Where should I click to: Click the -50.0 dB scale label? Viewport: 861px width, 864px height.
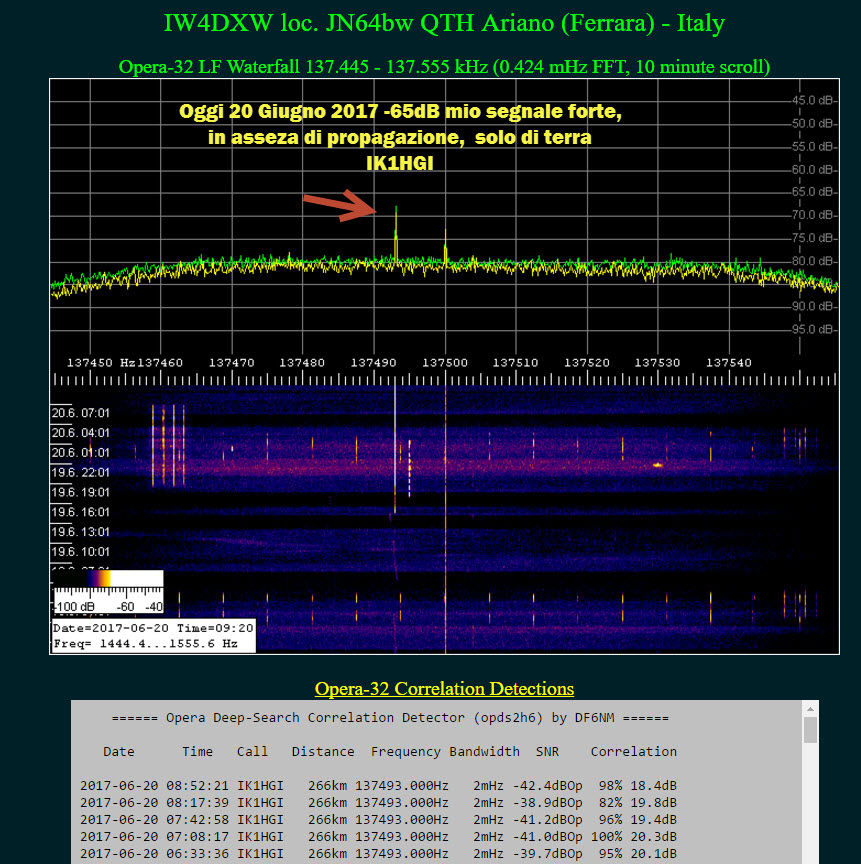click(x=813, y=123)
